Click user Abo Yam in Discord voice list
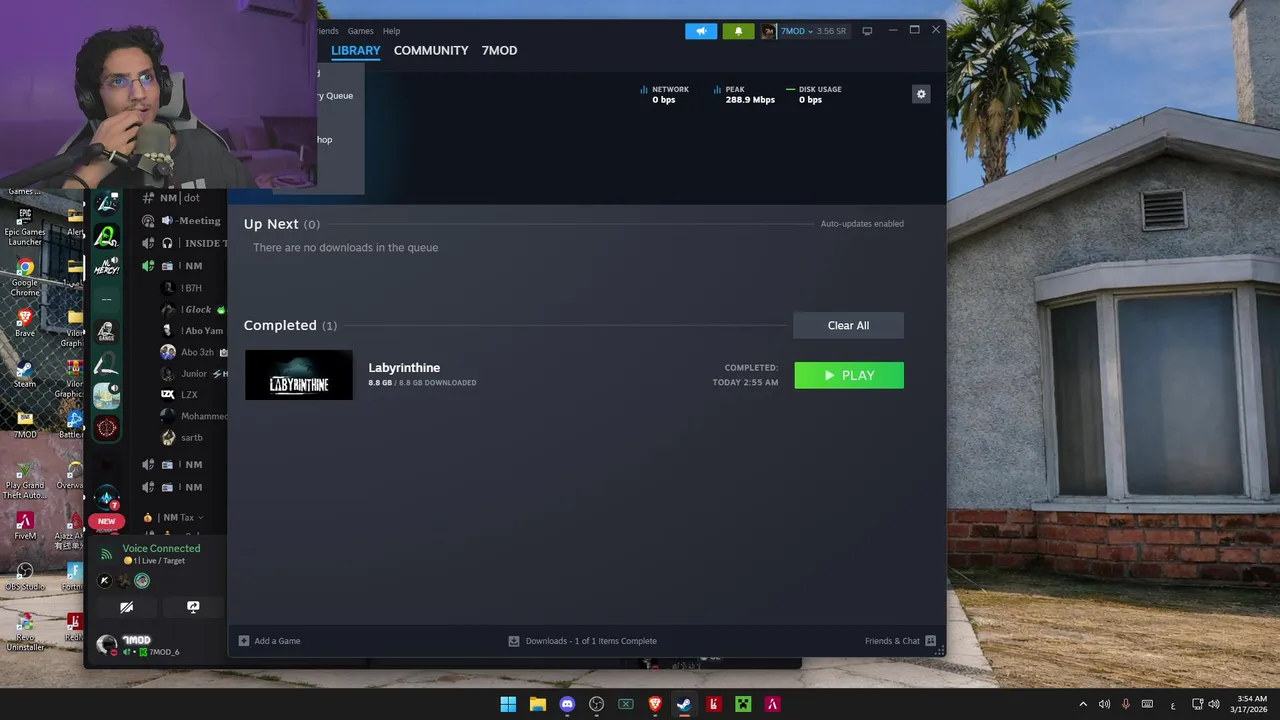 (193, 331)
